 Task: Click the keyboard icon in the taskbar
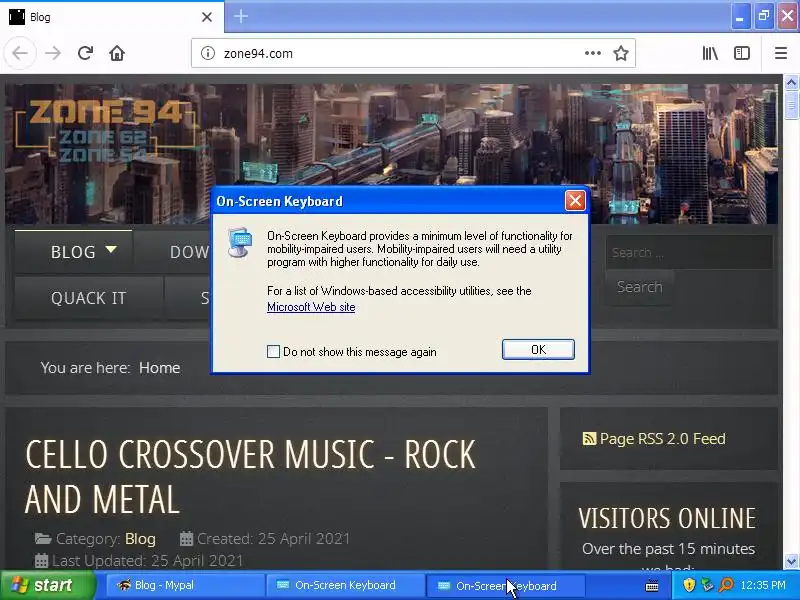(652, 586)
